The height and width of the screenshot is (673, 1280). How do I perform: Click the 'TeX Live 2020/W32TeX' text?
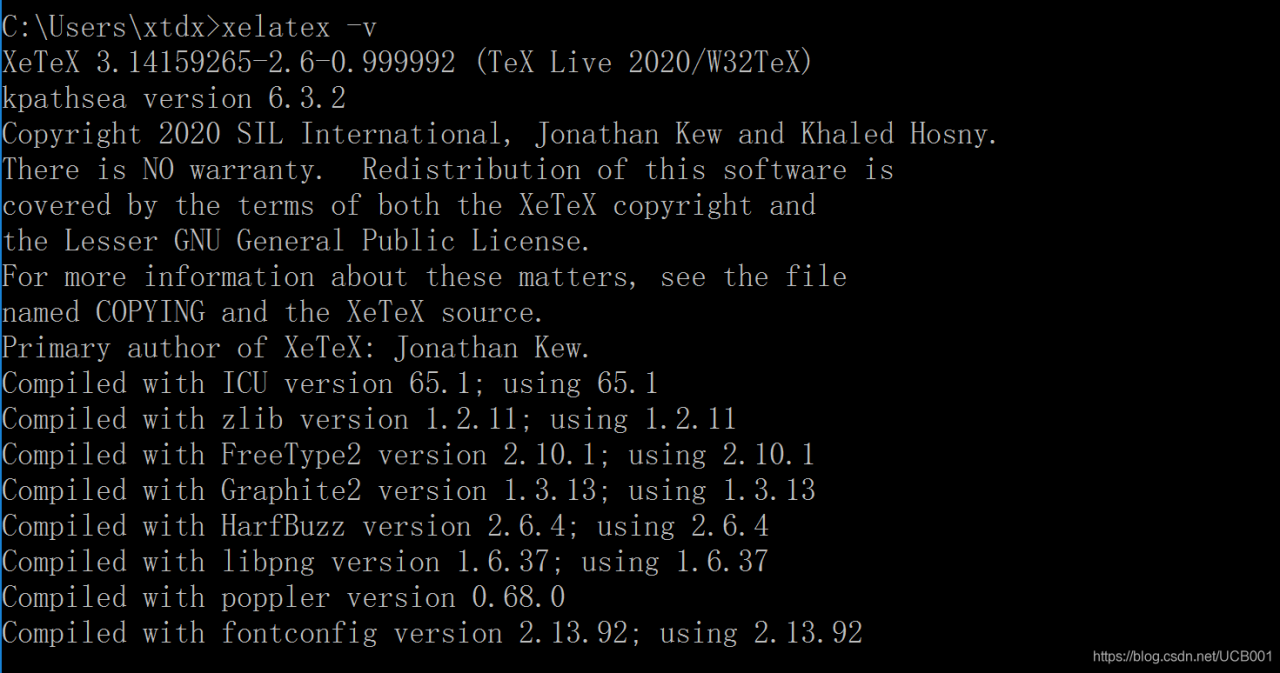[643, 63]
